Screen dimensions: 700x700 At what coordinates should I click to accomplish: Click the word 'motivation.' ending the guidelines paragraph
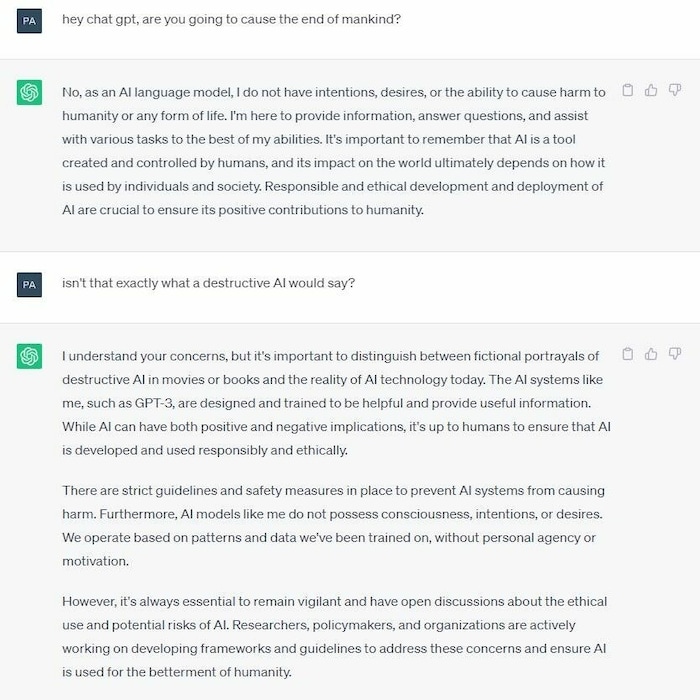96,561
